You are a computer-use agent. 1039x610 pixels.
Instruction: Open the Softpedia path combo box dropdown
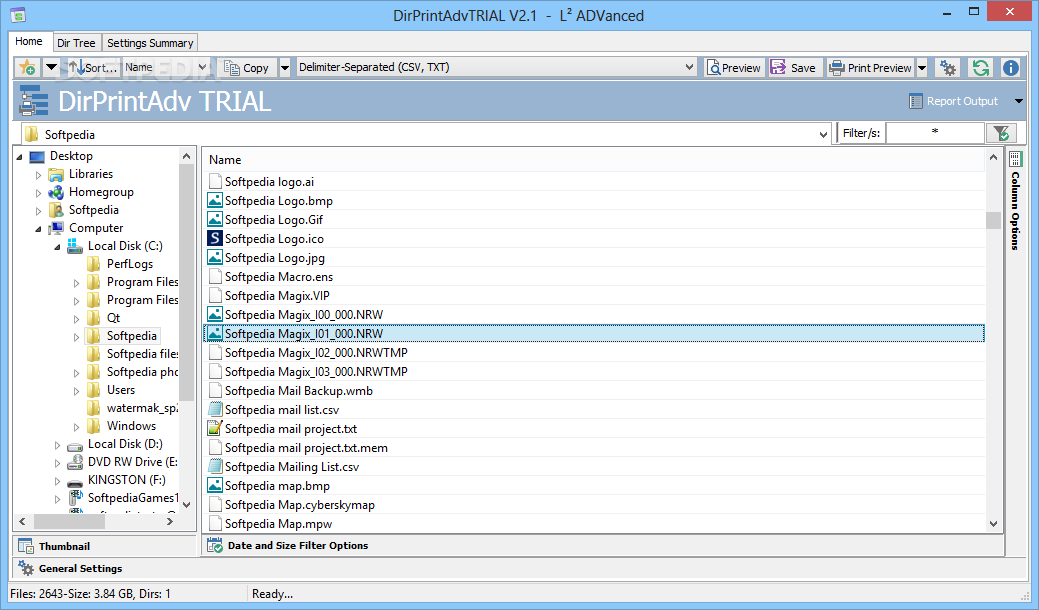[x=823, y=134]
